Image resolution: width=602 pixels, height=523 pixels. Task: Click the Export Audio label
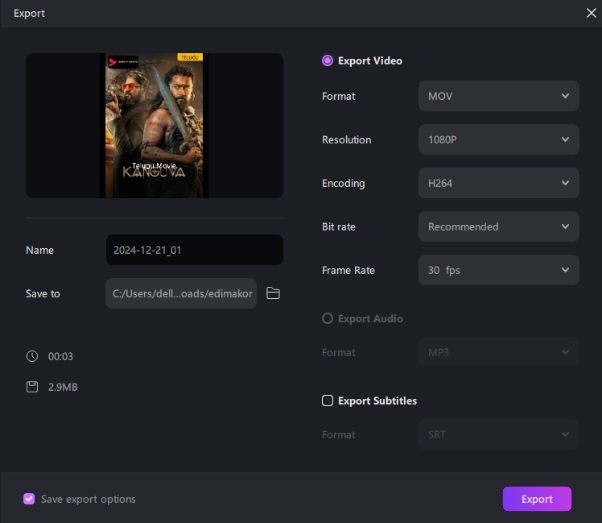(370, 319)
